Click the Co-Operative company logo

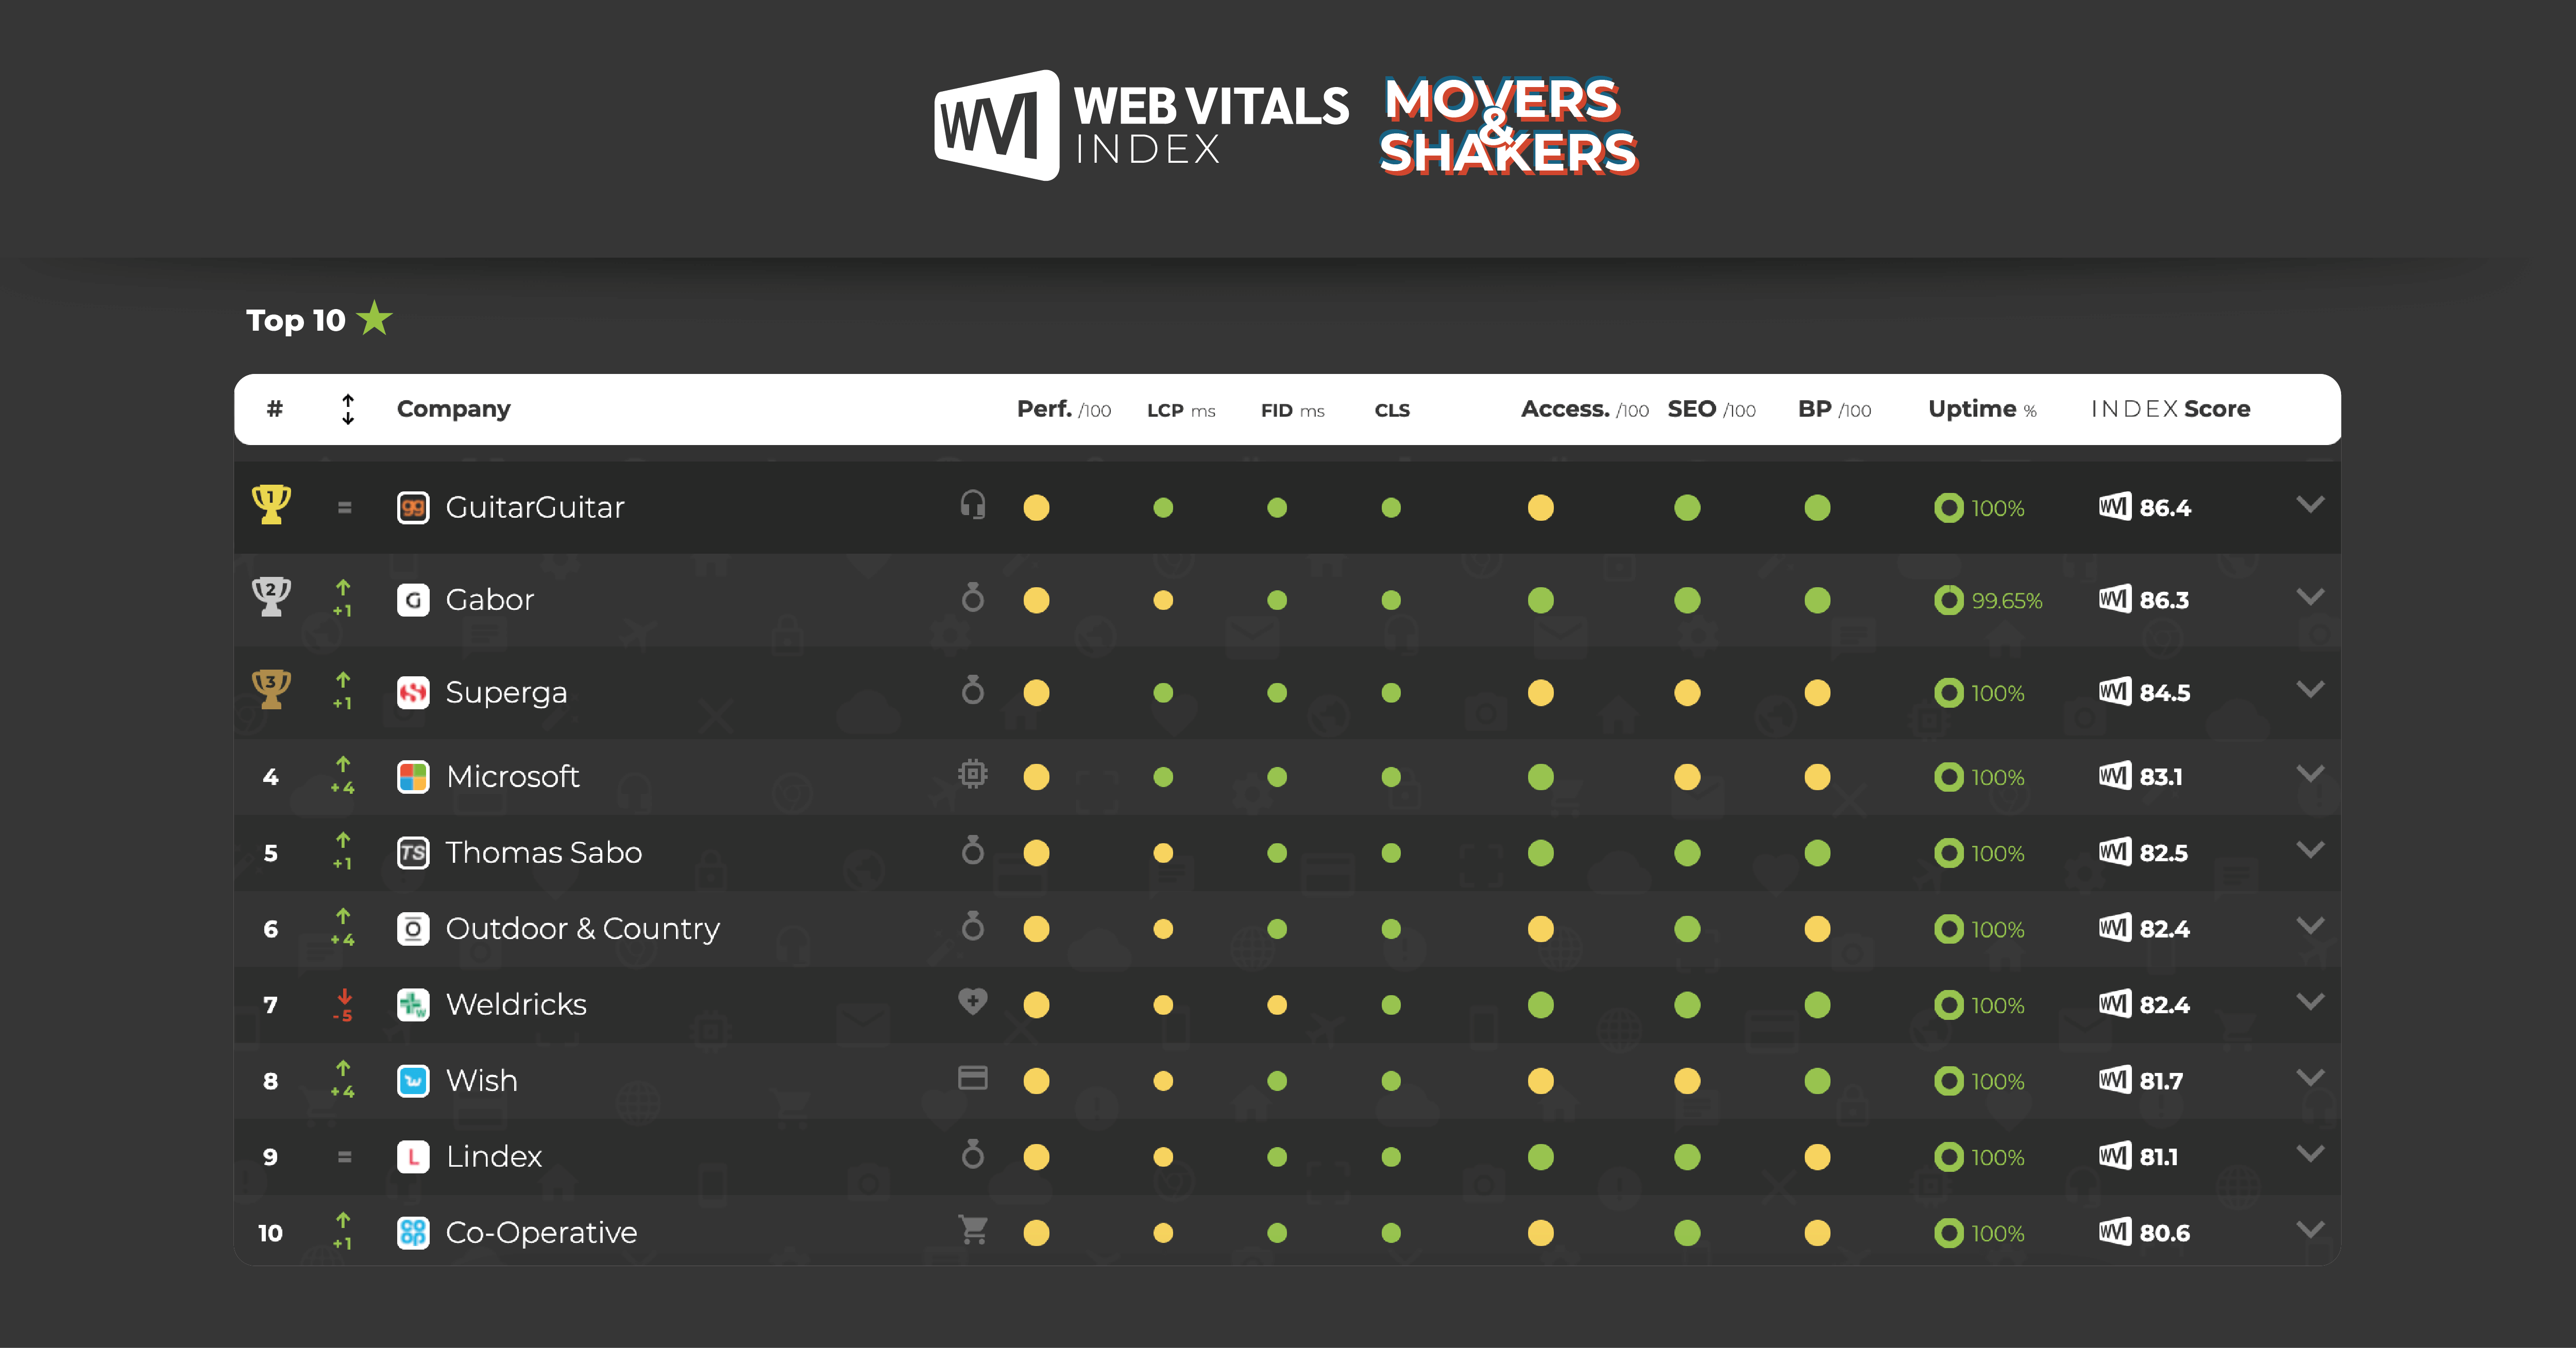[413, 1233]
